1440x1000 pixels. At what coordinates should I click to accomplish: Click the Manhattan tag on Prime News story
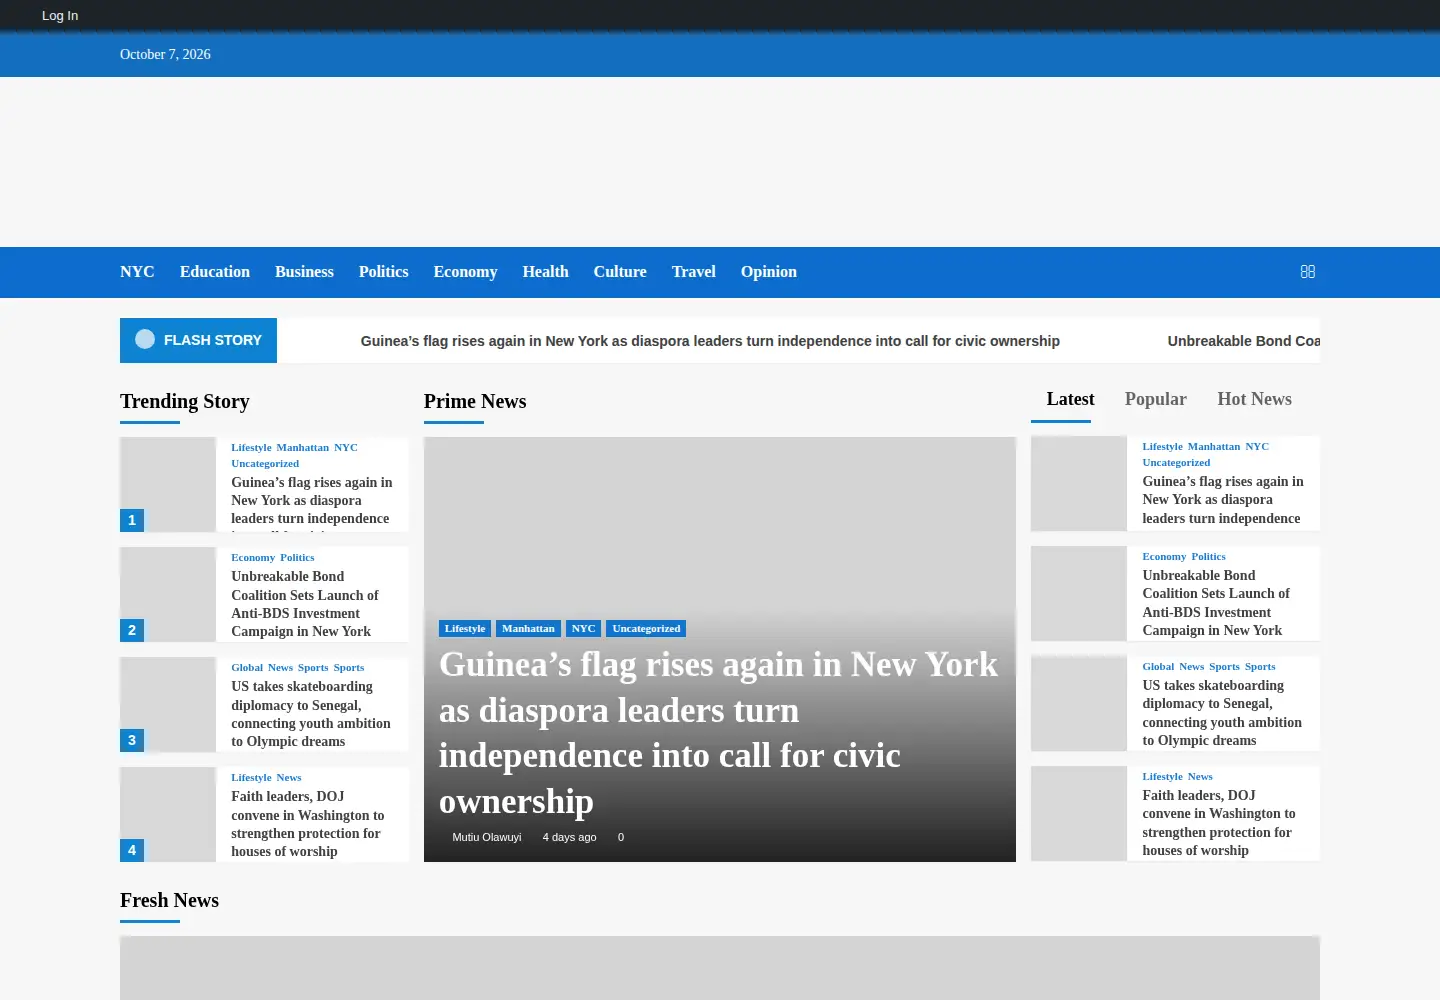click(528, 629)
